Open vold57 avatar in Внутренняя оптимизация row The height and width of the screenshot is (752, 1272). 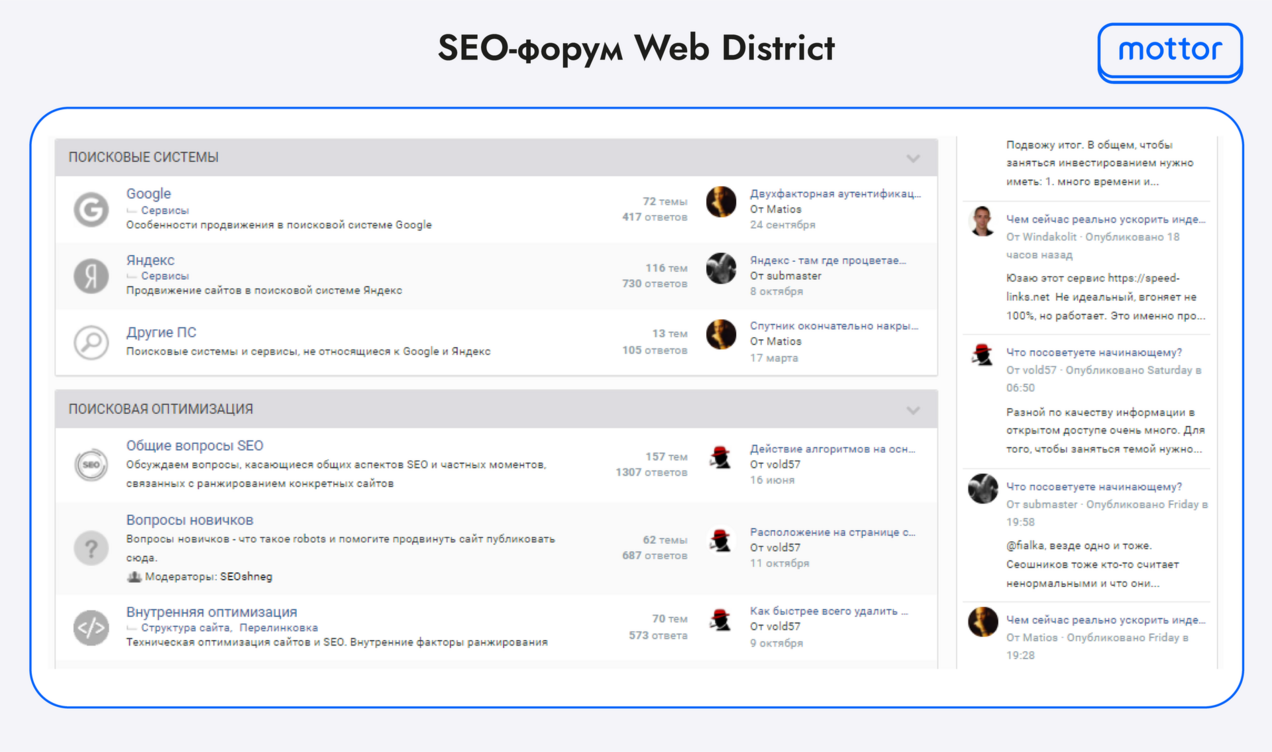pyautogui.click(x=721, y=620)
